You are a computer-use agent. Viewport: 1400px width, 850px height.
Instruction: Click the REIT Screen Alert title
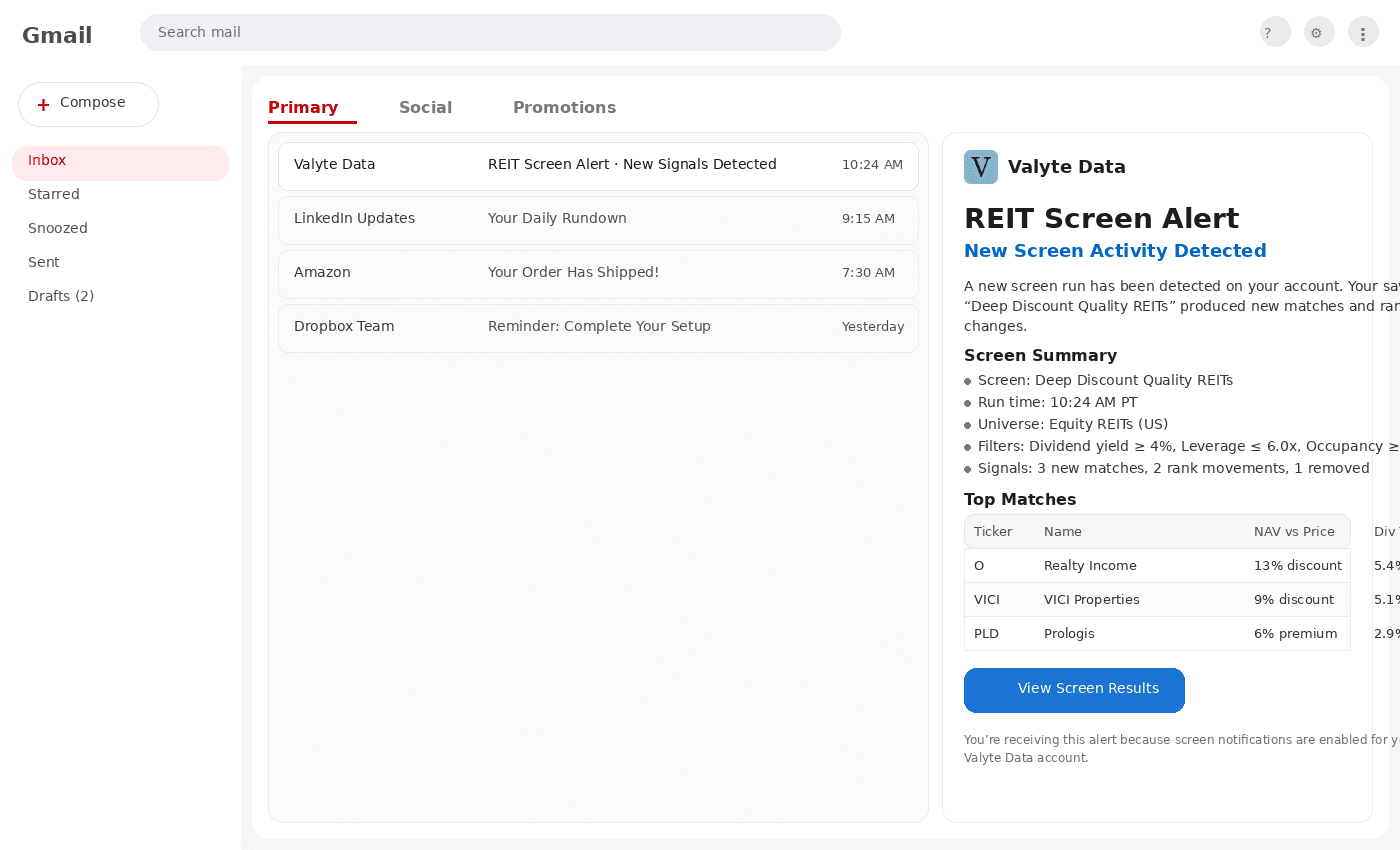(1101, 218)
